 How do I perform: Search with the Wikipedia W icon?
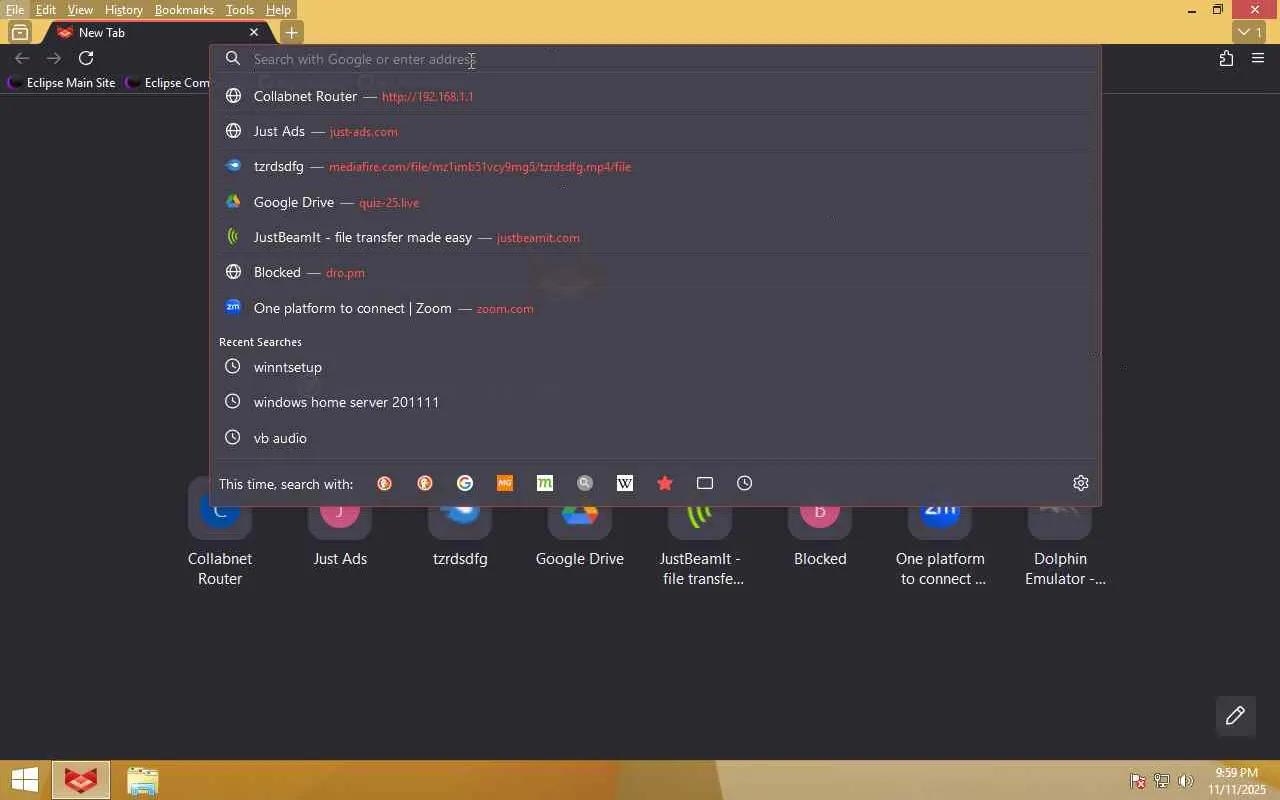(x=625, y=483)
